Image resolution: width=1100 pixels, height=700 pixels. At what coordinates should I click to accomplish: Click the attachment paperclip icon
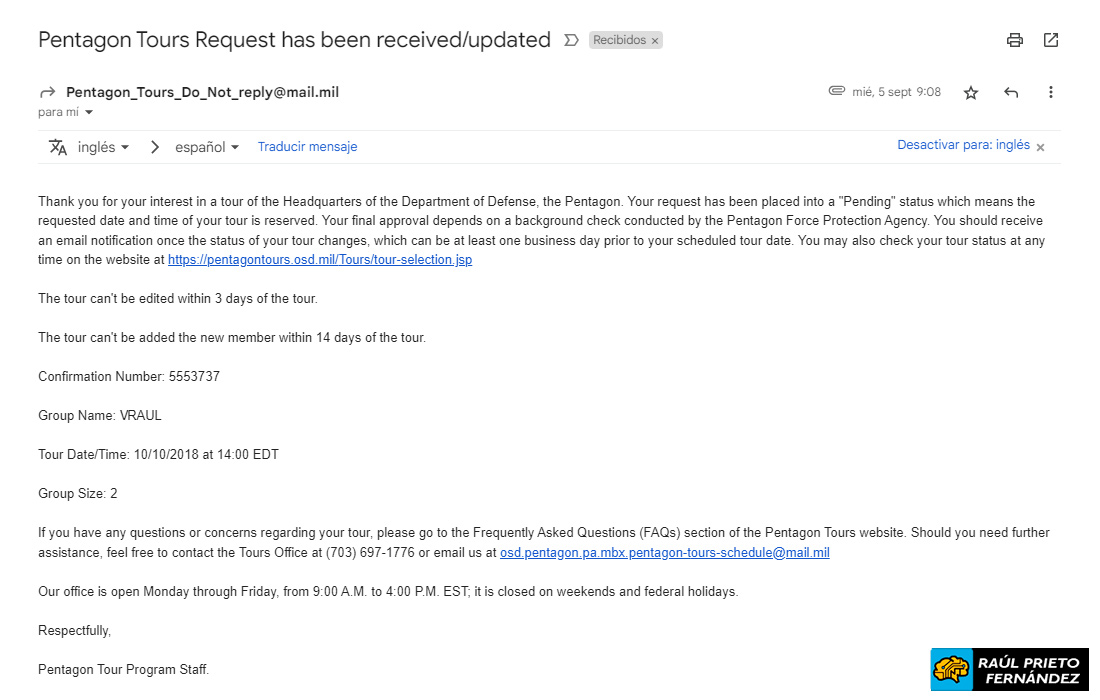(837, 92)
